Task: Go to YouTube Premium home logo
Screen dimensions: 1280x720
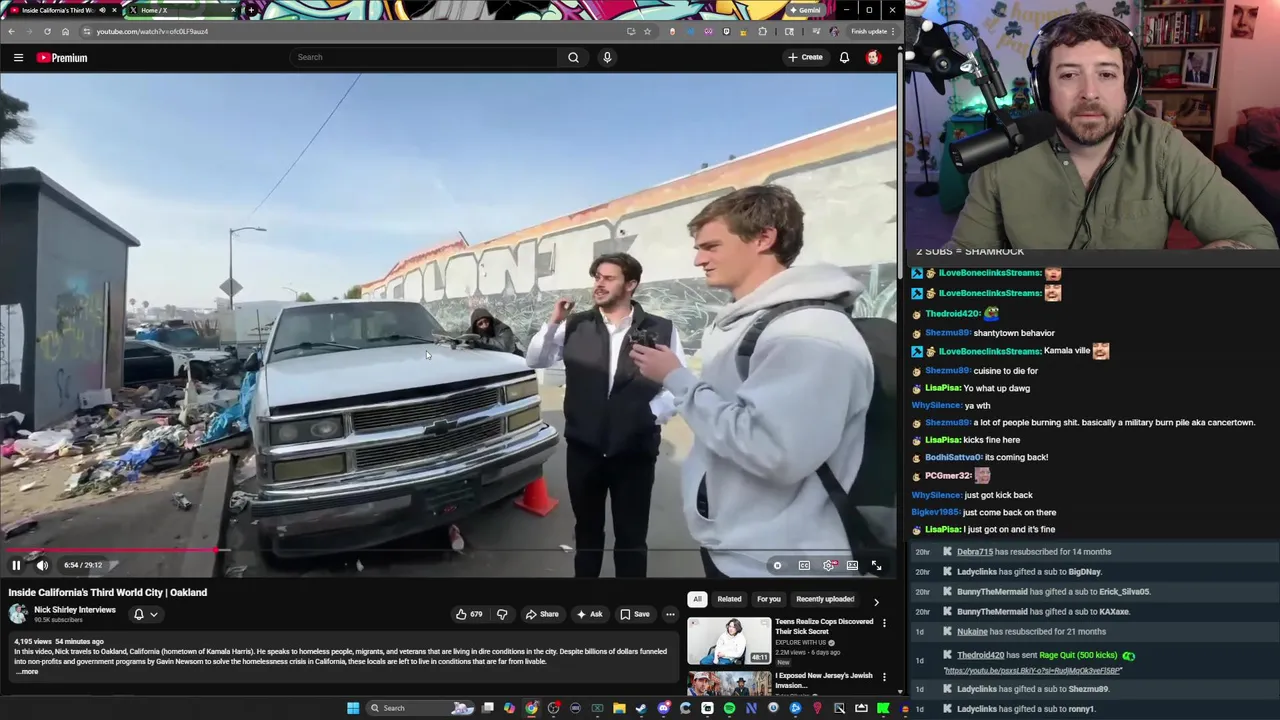Action: [x=62, y=58]
